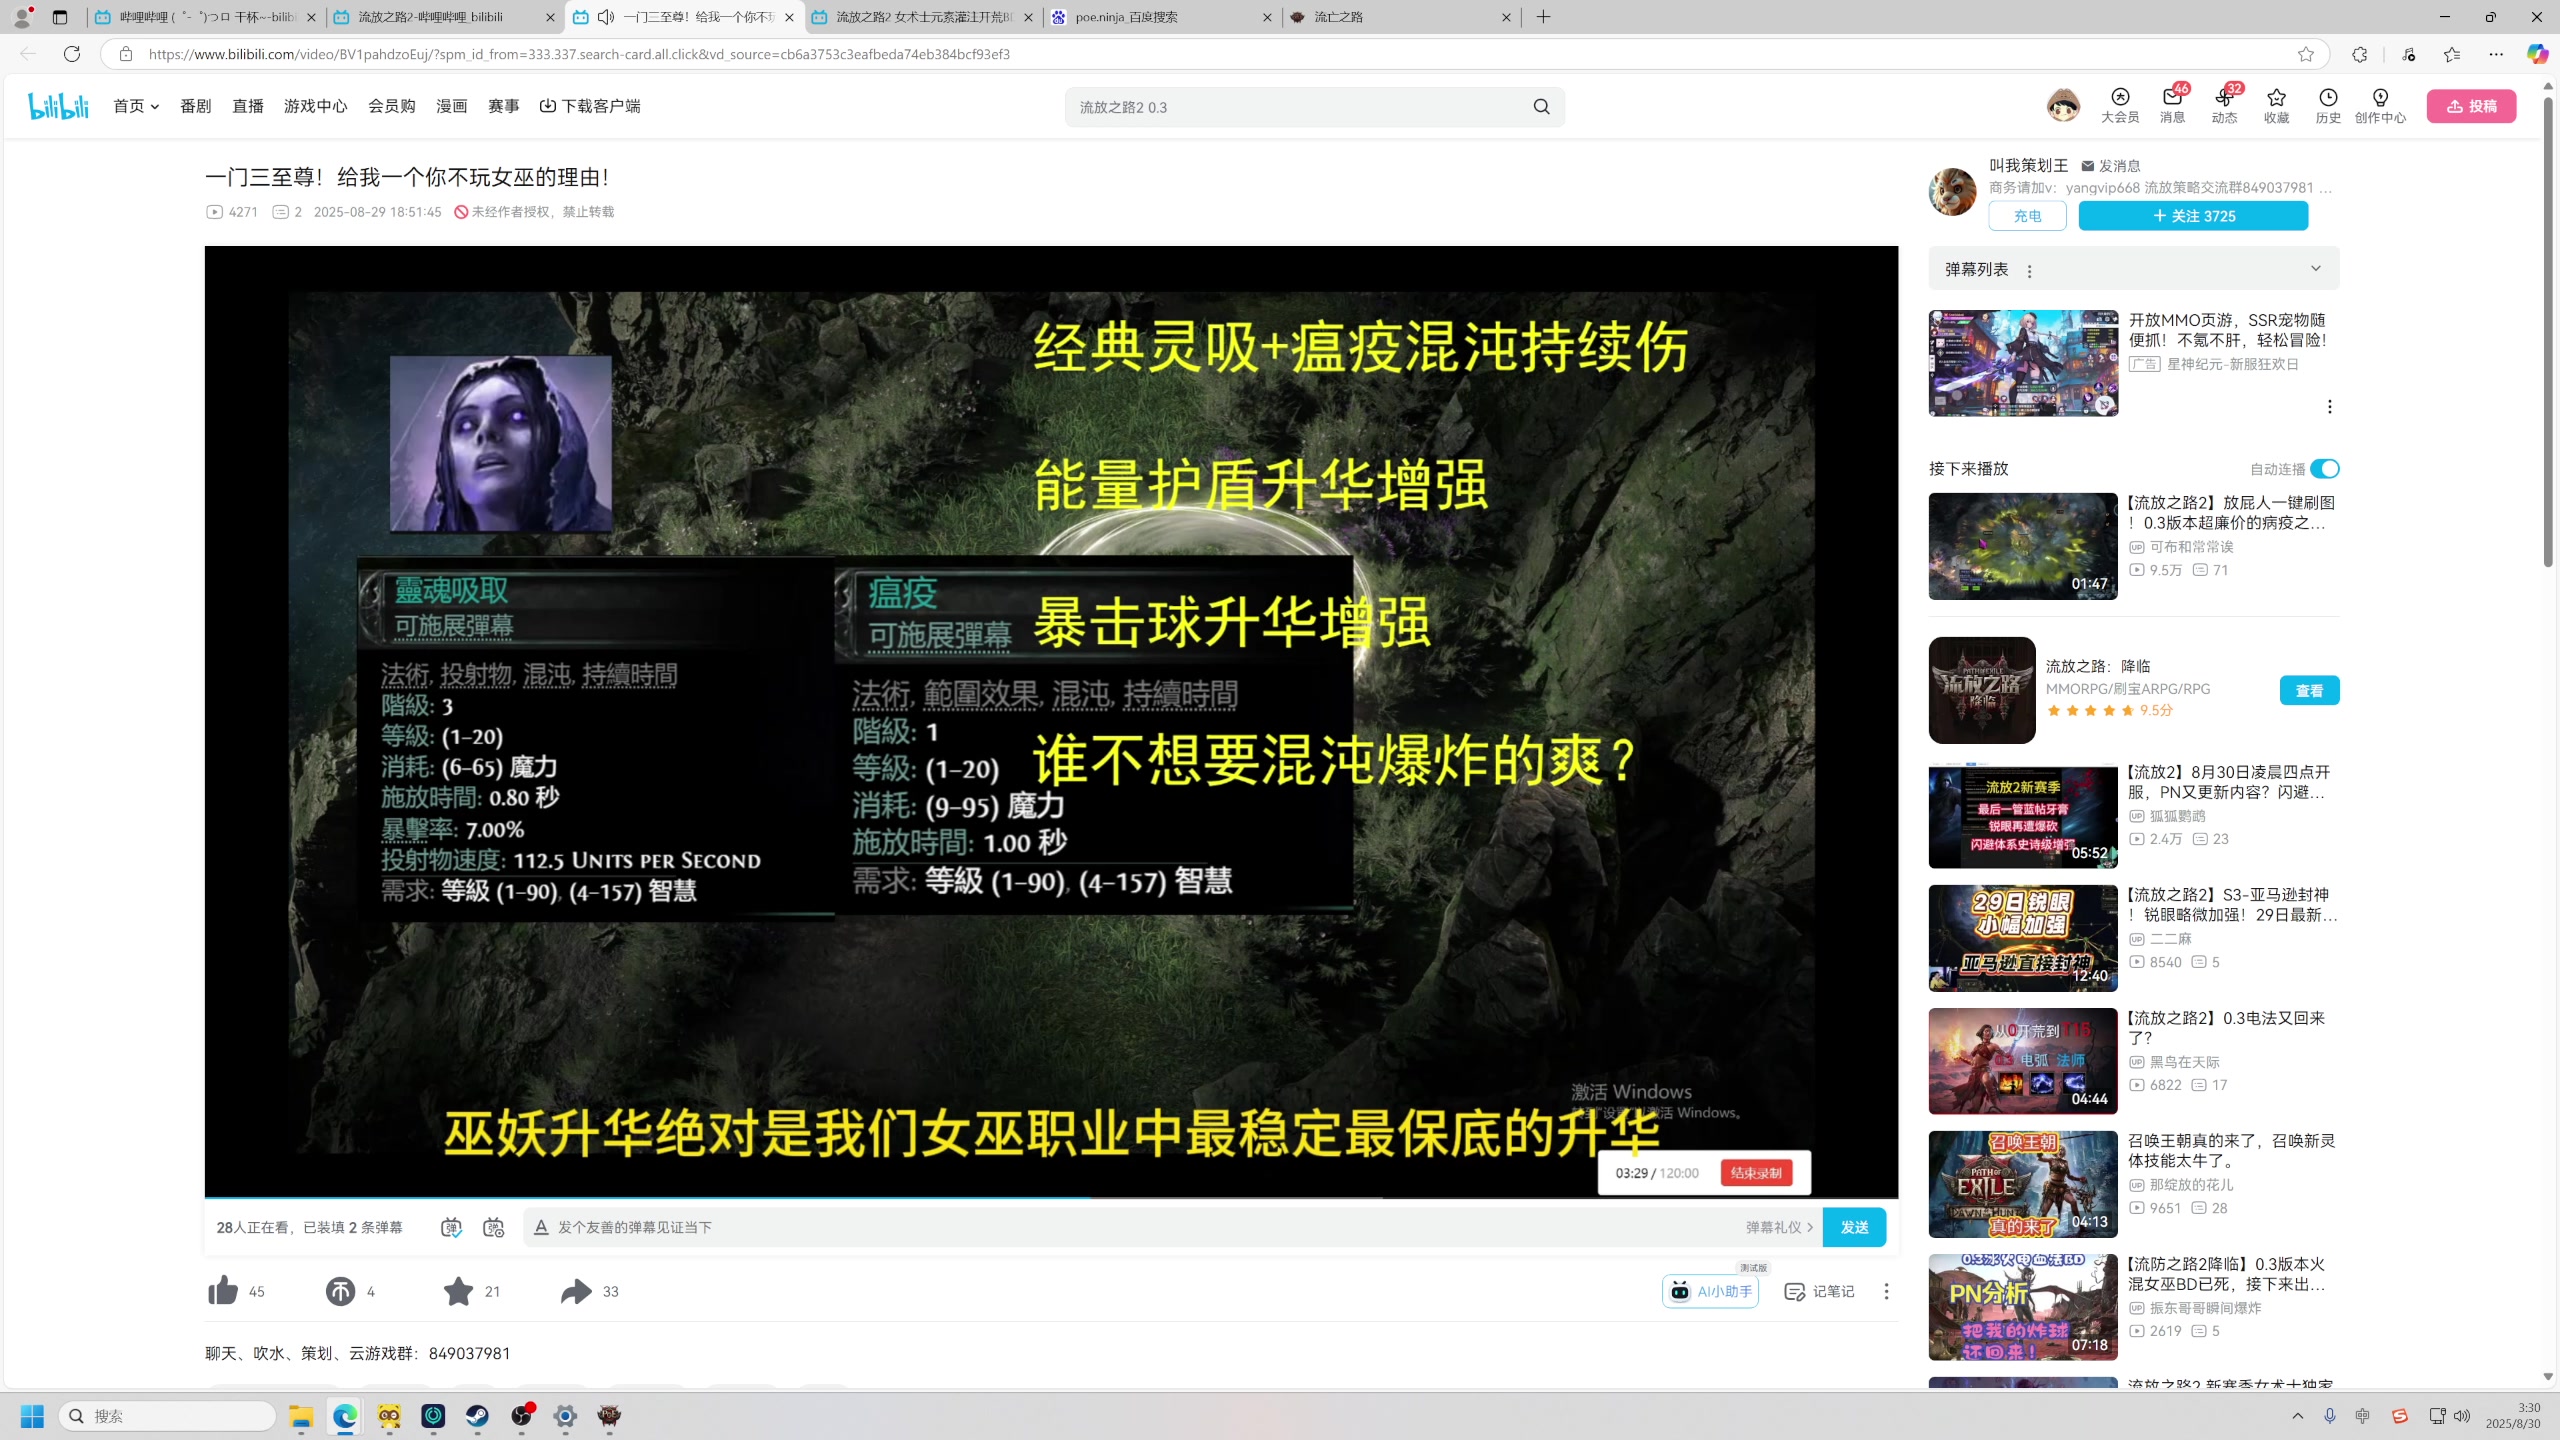Toggle the danmaku display switch
Screen dimensions: 2560x1440
pos(451,1227)
